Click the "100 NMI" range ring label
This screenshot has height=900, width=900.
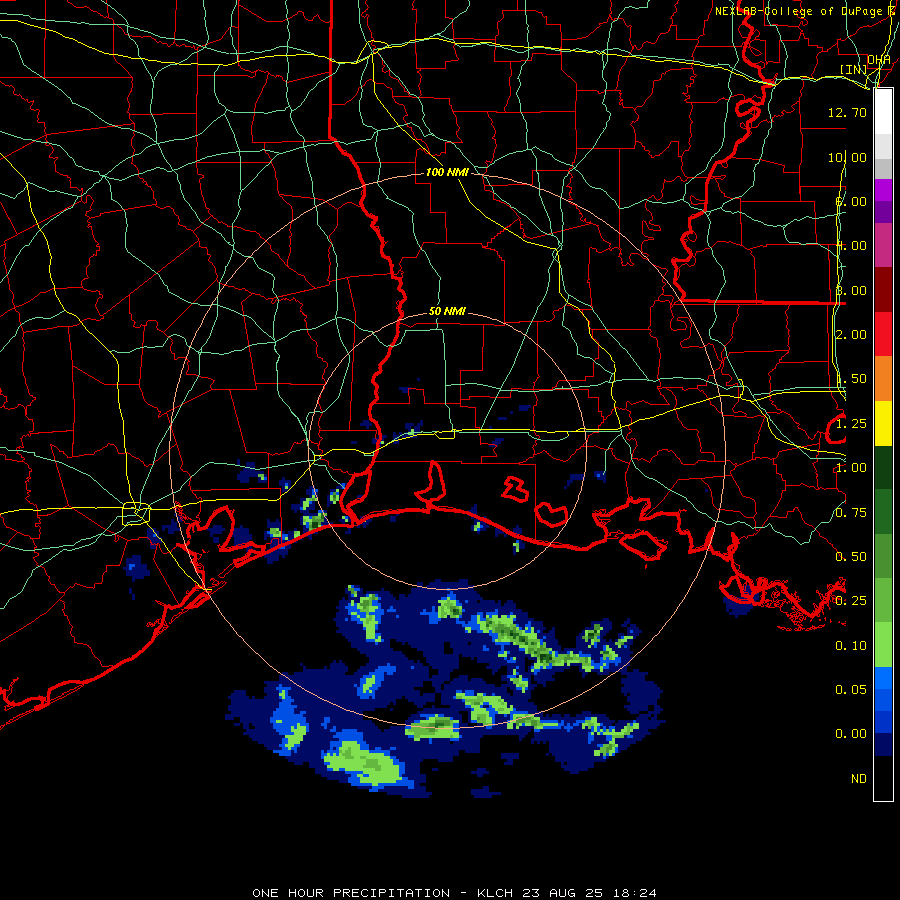tap(447, 172)
